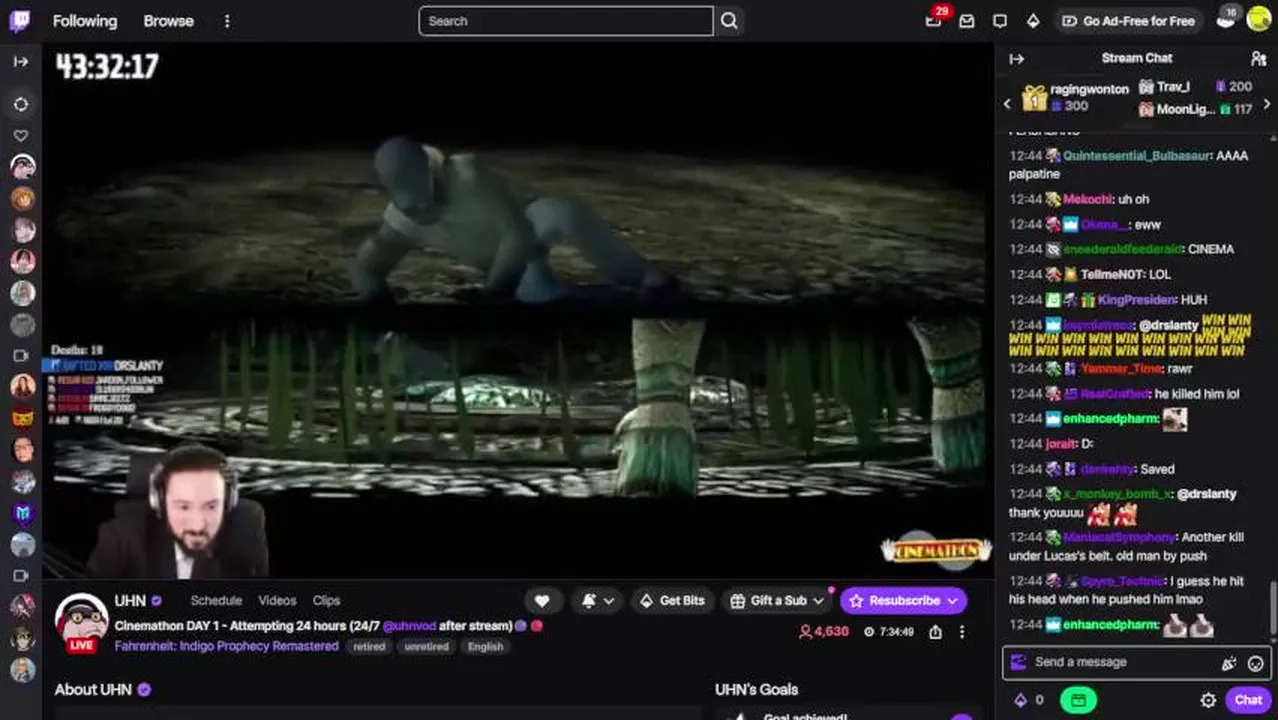1278x720 pixels.
Task: Select the English tag
Action: tap(485, 647)
